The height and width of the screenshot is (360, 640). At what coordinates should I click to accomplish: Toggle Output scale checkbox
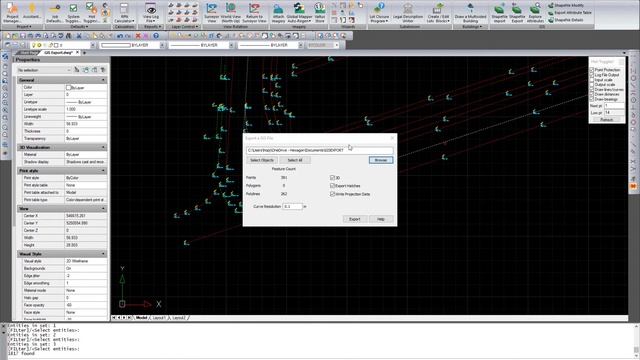click(x=592, y=84)
